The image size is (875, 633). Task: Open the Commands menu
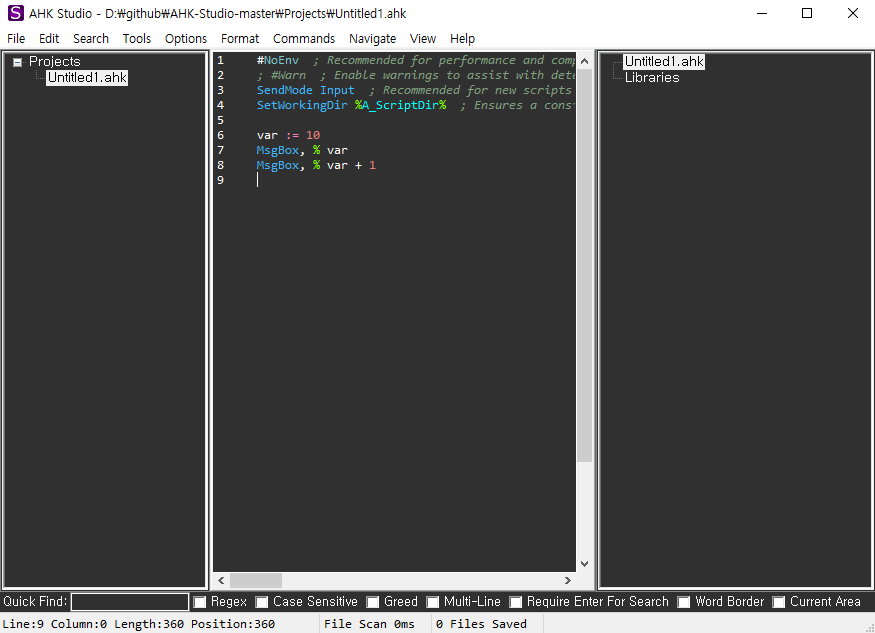tap(304, 38)
